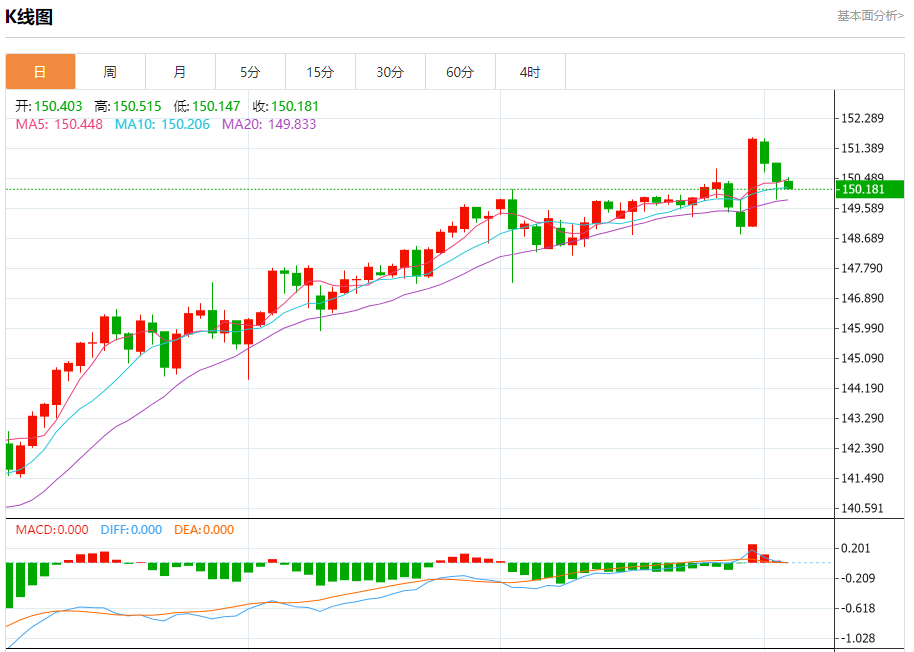Click the 151.389 axis value
This screenshot has height=652, width=914.
click(x=862, y=148)
